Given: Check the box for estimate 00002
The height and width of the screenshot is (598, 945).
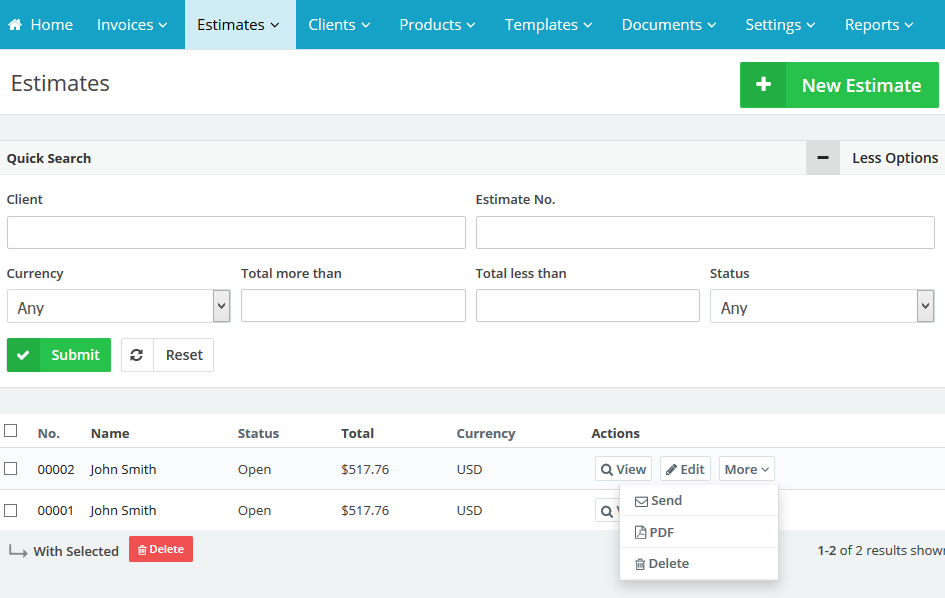Looking at the screenshot, I should coord(11,468).
